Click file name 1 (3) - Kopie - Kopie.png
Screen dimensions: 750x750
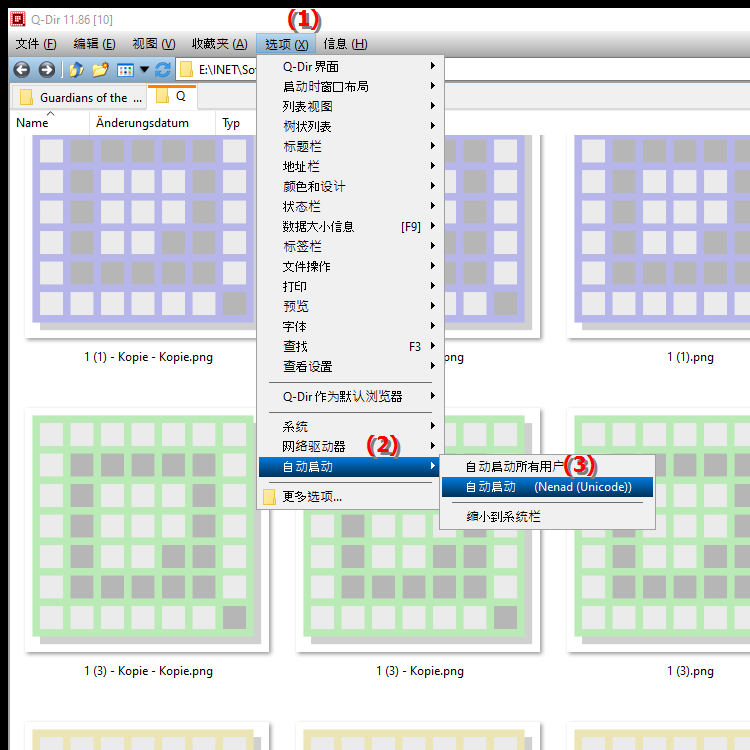click(x=148, y=671)
